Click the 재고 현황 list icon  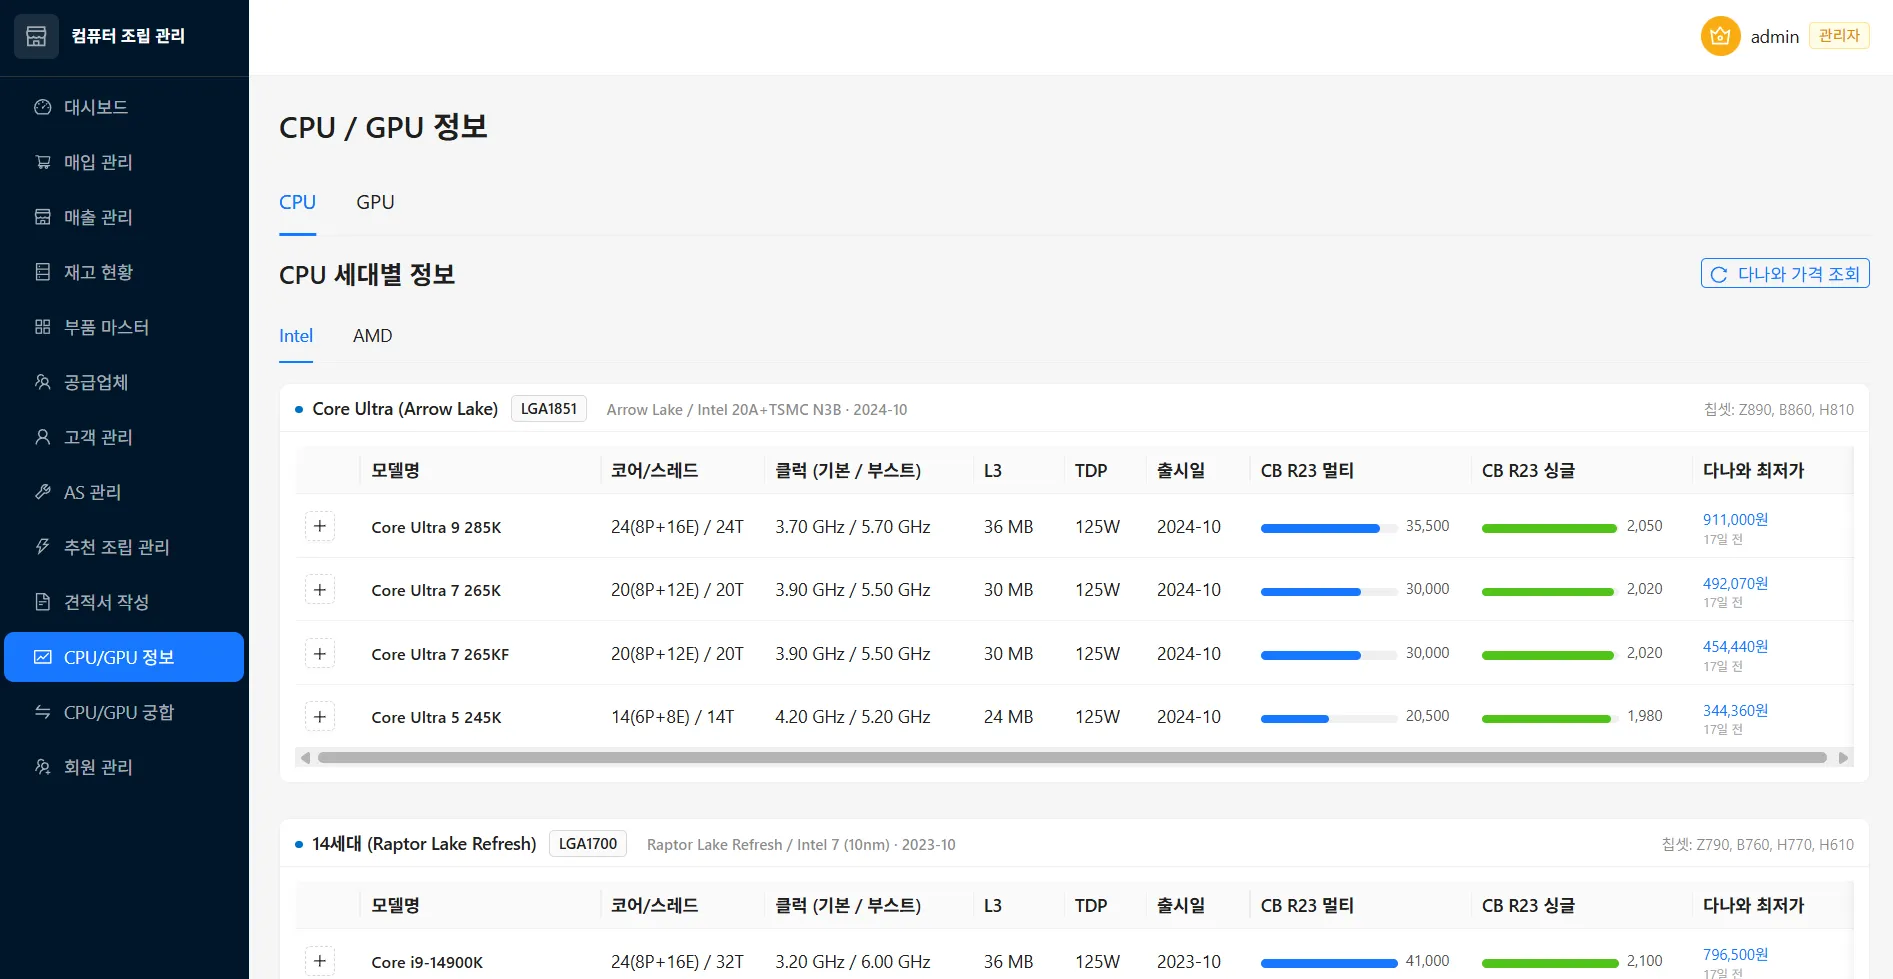point(43,272)
